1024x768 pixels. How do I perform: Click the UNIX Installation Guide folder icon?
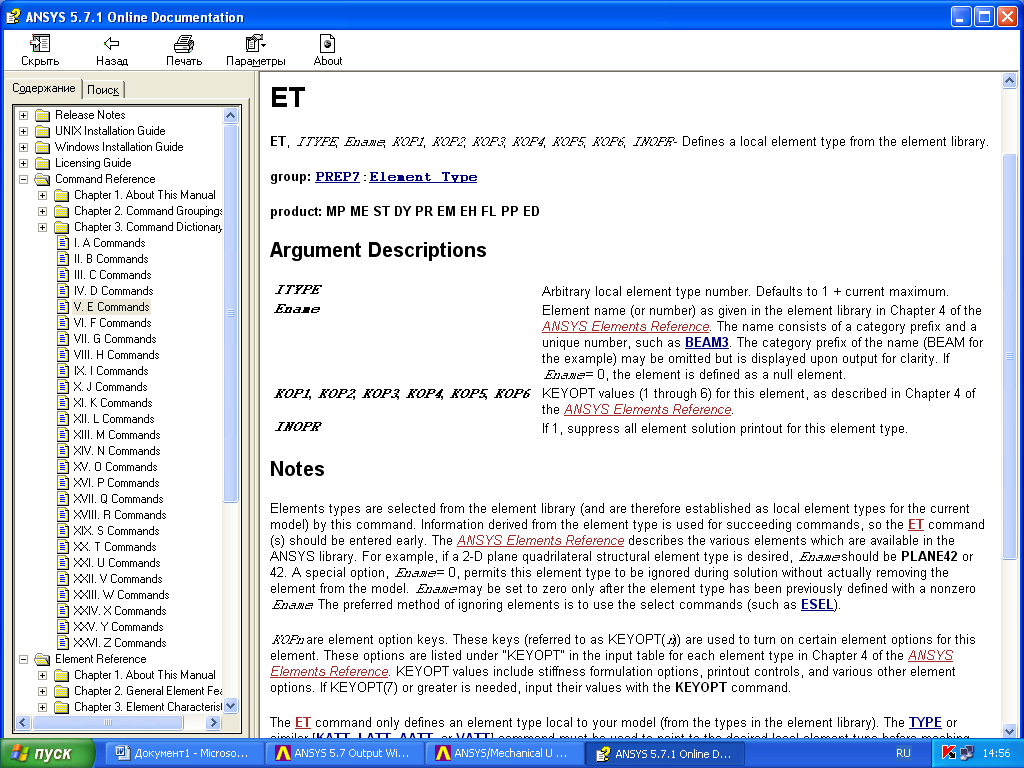pyautogui.click(x=42, y=131)
